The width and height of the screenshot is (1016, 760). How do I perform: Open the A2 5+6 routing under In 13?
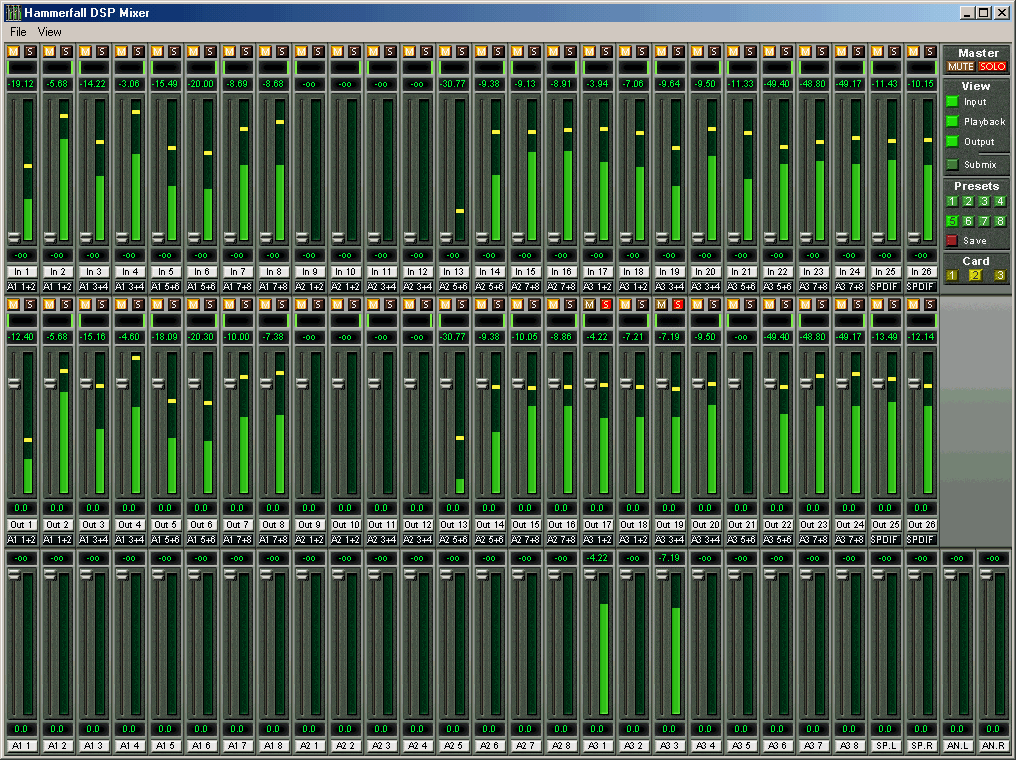pos(454,286)
